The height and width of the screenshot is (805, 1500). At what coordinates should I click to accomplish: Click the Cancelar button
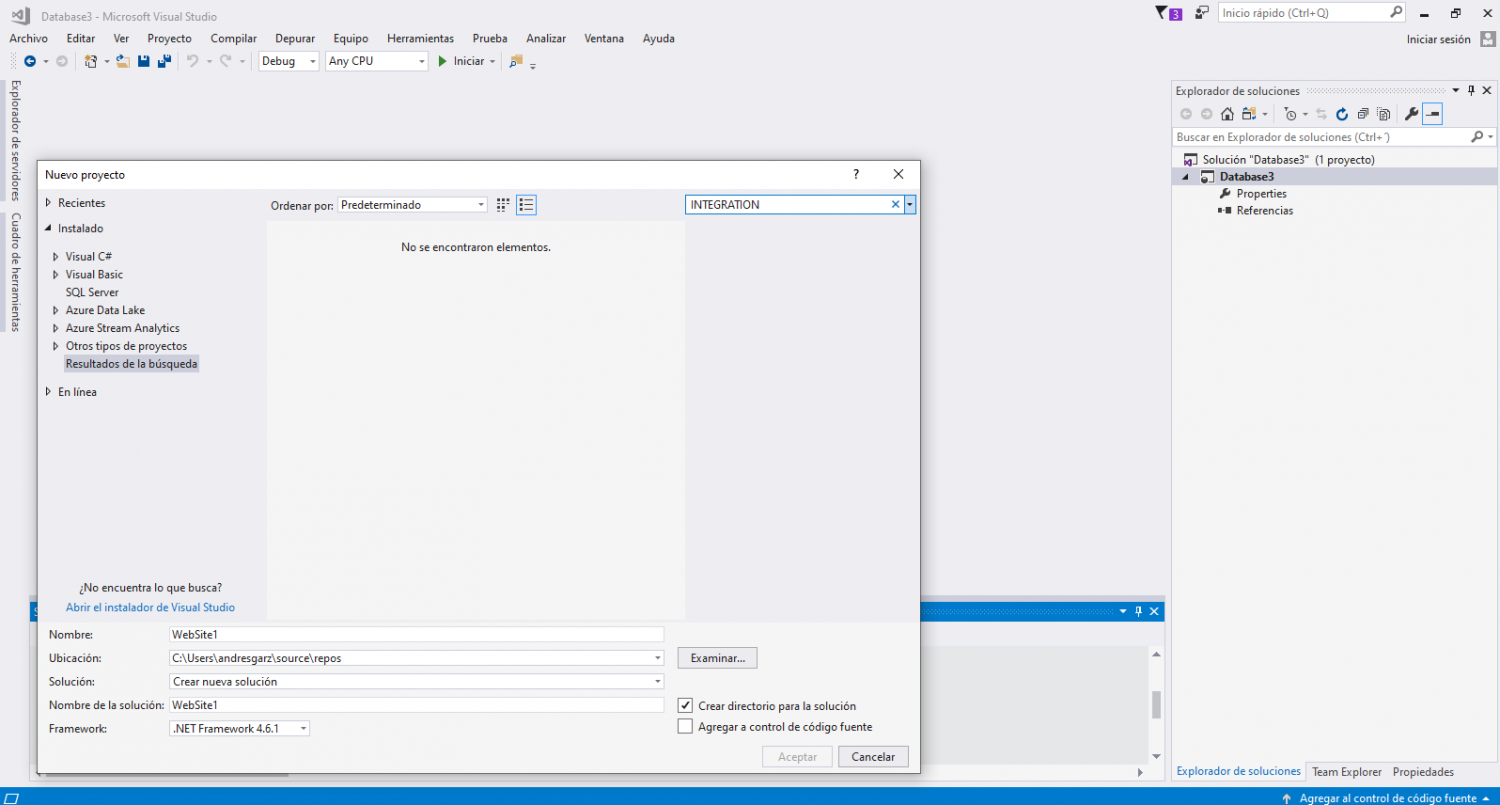[x=873, y=757]
